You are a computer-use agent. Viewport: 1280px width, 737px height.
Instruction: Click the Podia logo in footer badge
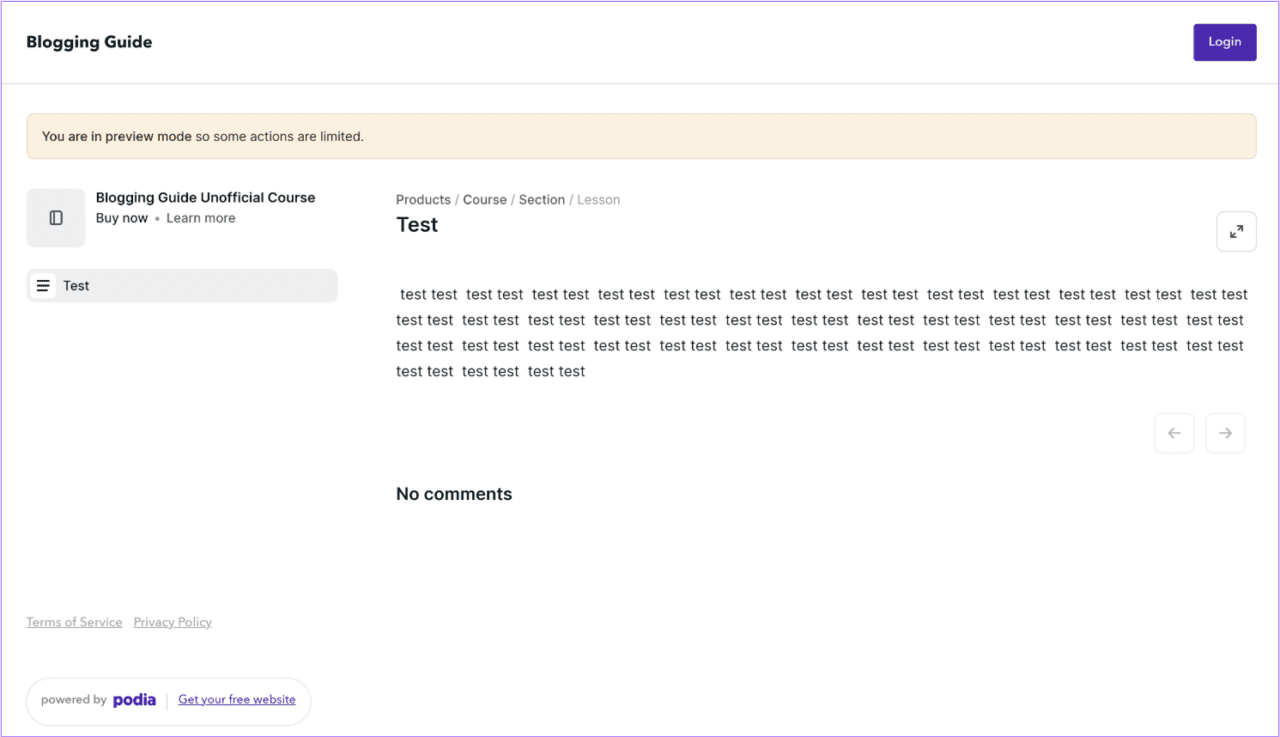(135, 700)
